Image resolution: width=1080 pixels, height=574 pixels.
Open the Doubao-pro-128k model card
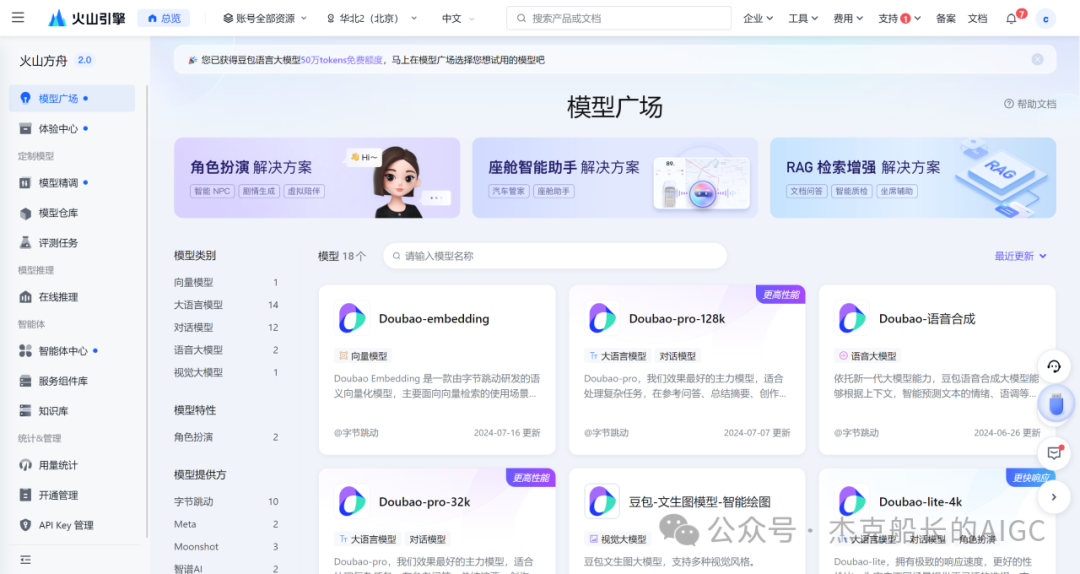(687, 370)
